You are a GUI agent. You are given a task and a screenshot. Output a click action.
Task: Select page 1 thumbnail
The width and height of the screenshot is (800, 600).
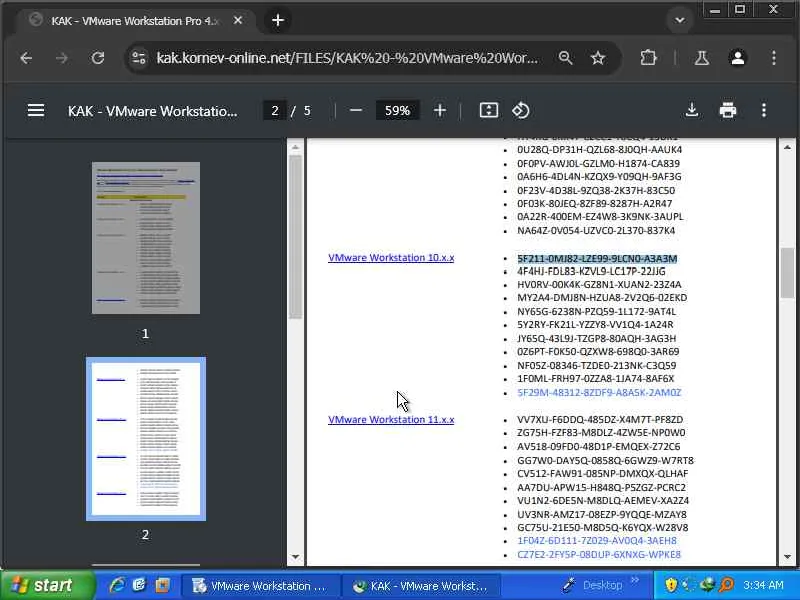tap(146, 238)
